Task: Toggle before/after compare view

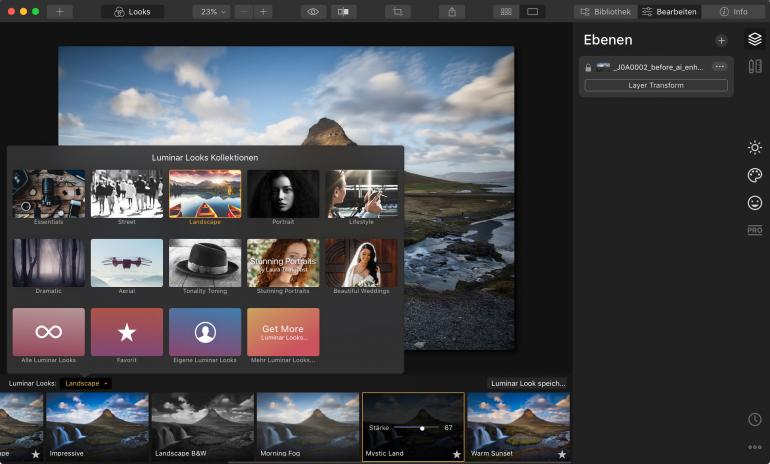Action: (x=343, y=12)
